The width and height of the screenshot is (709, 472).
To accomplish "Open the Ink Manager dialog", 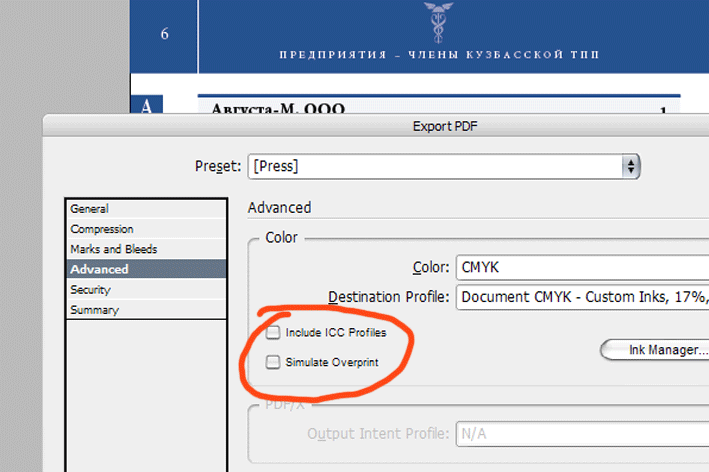I will [655, 349].
